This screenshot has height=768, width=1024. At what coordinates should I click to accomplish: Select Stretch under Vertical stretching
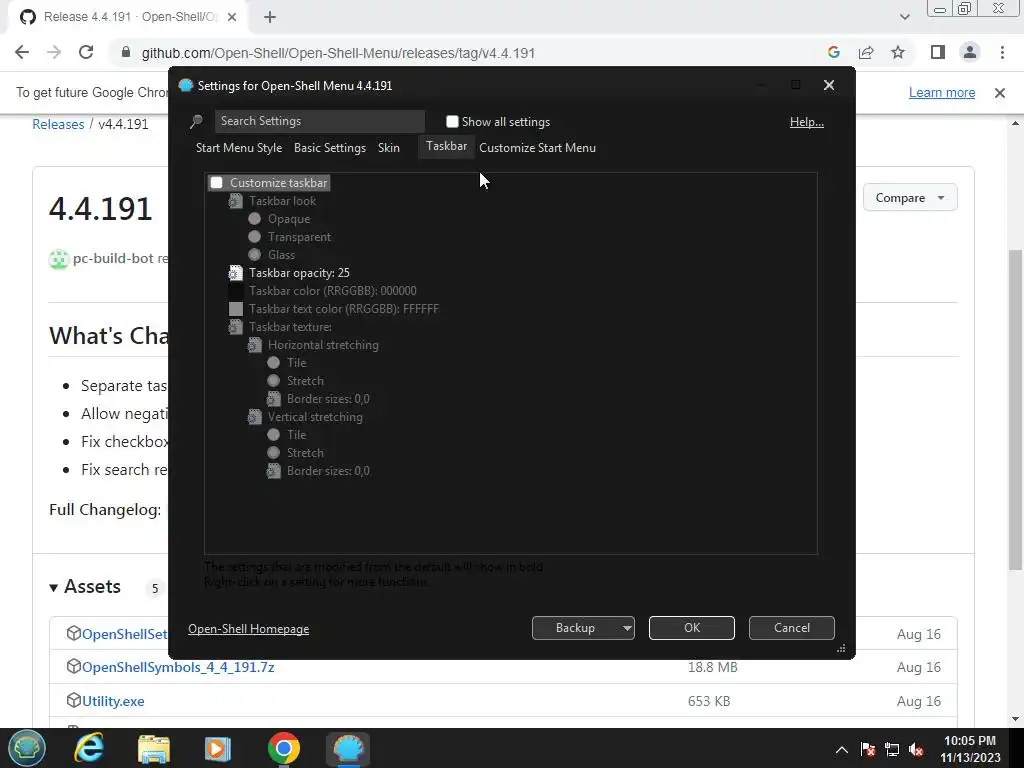pos(274,453)
